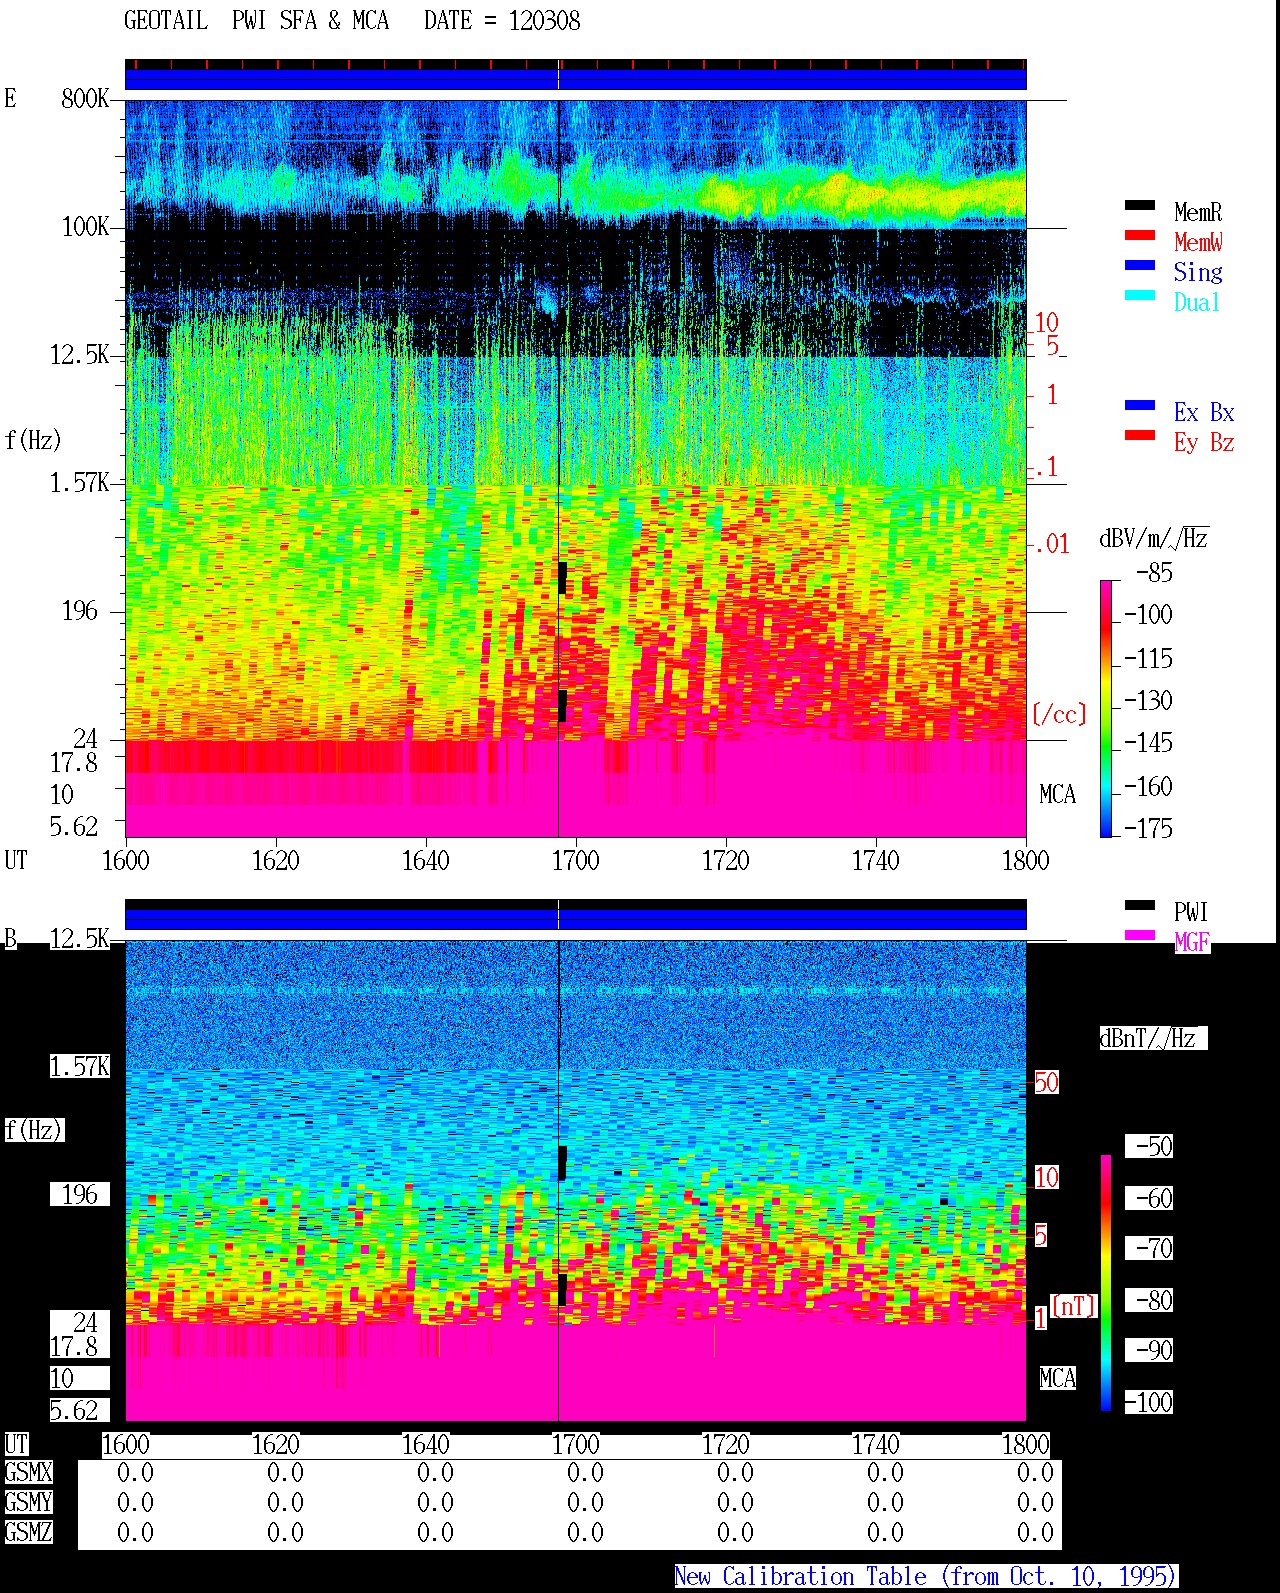This screenshot has height=1593, width=1280.
Task: Click the -85 value on the dBV scale
Action: (x=1154, y=573)
